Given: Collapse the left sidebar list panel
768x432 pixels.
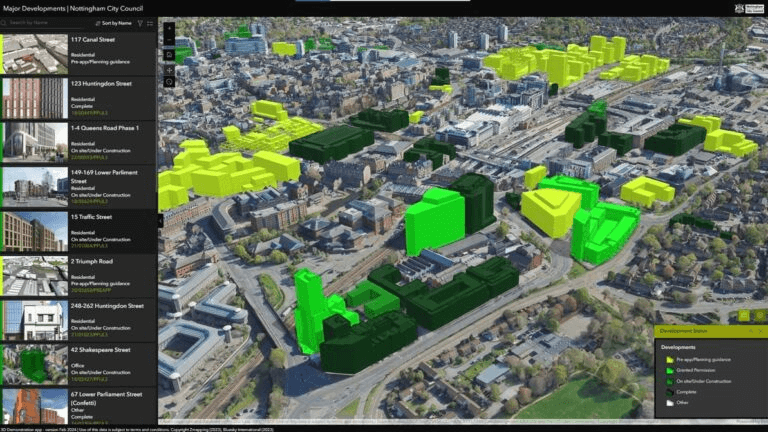Looking at the screenshot, I should [x=160, y=220].
